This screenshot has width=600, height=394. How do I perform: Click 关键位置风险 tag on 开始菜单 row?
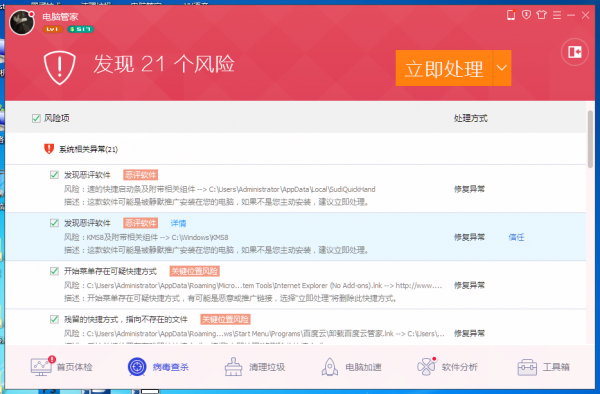(194, 271)
